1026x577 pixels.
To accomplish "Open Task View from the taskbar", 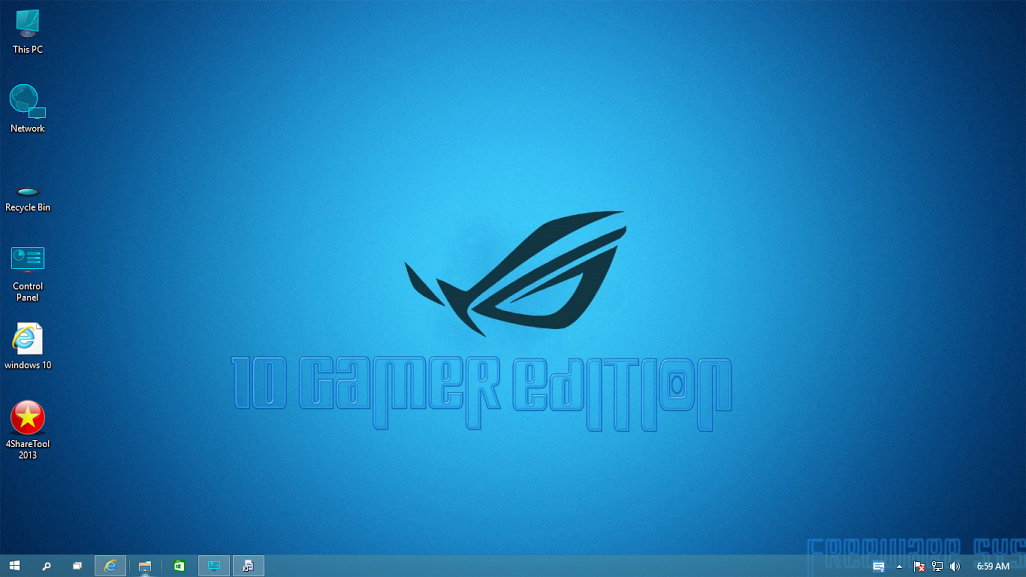I will tap(77, 566).
